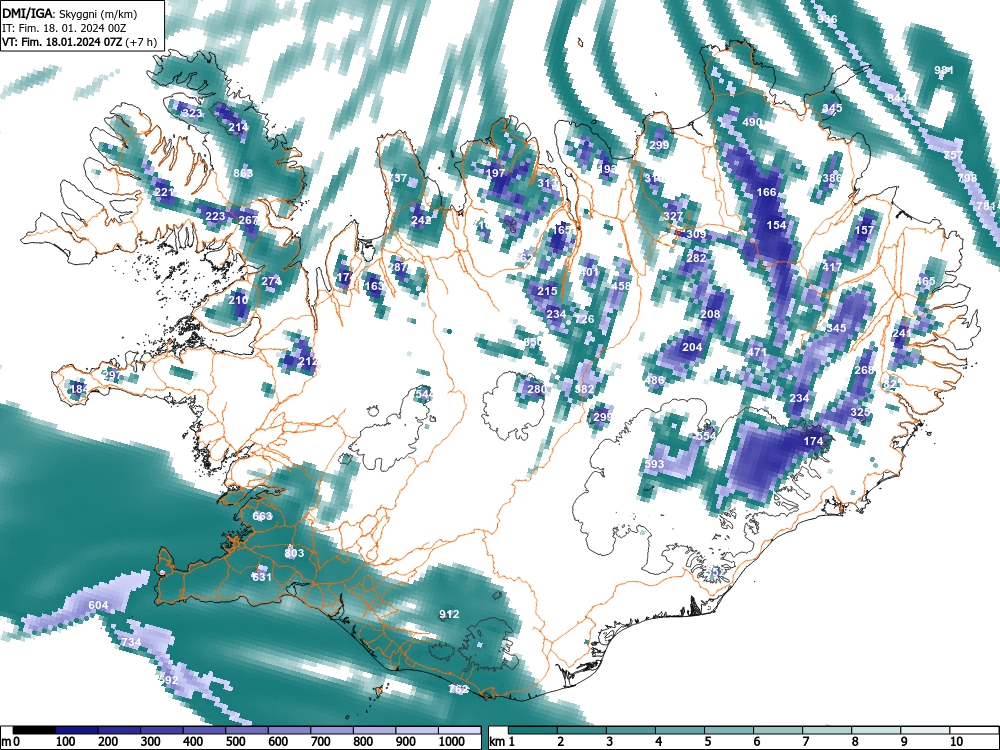This screenshot has width=1000, height=750.
Task: Click visibility value 282 on the map
Action: coord(696,258)
